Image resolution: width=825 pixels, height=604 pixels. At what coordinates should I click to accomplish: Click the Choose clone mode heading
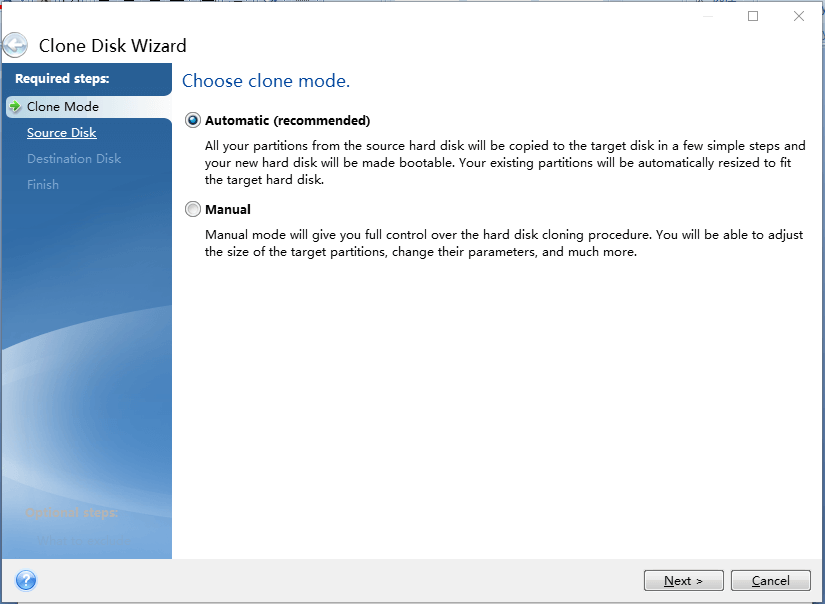click(x=266, y=81)
